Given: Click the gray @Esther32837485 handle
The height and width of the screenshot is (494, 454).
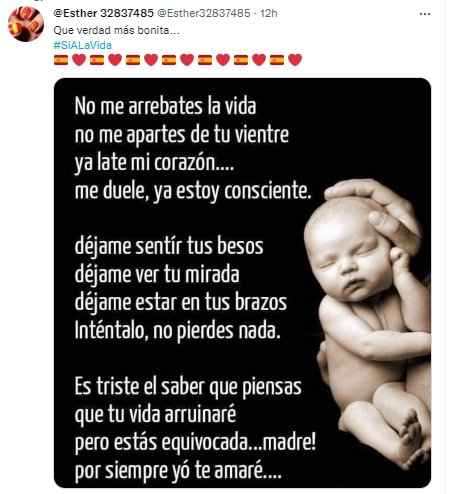Looking at the screenshot, I should click(203, 13).
